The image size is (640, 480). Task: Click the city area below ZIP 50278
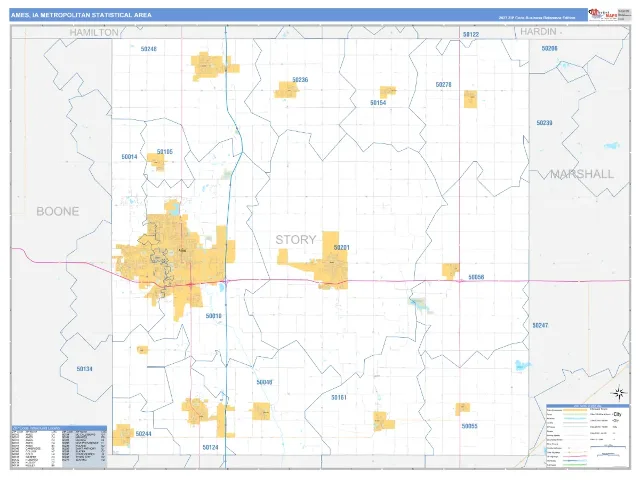470,99
